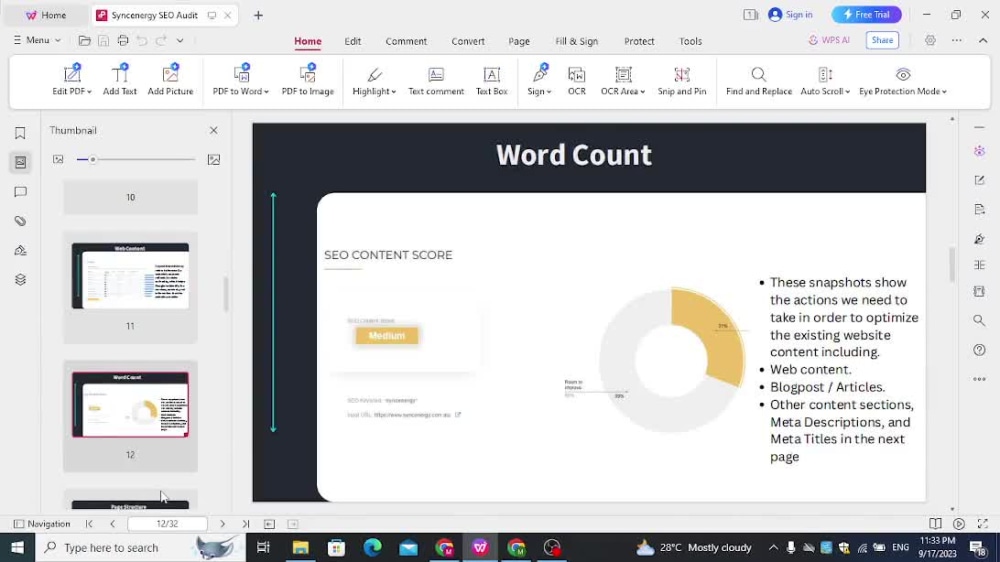Jump to the last page
The width and height of the screenshot is (1000, 562).
(246, 524)
